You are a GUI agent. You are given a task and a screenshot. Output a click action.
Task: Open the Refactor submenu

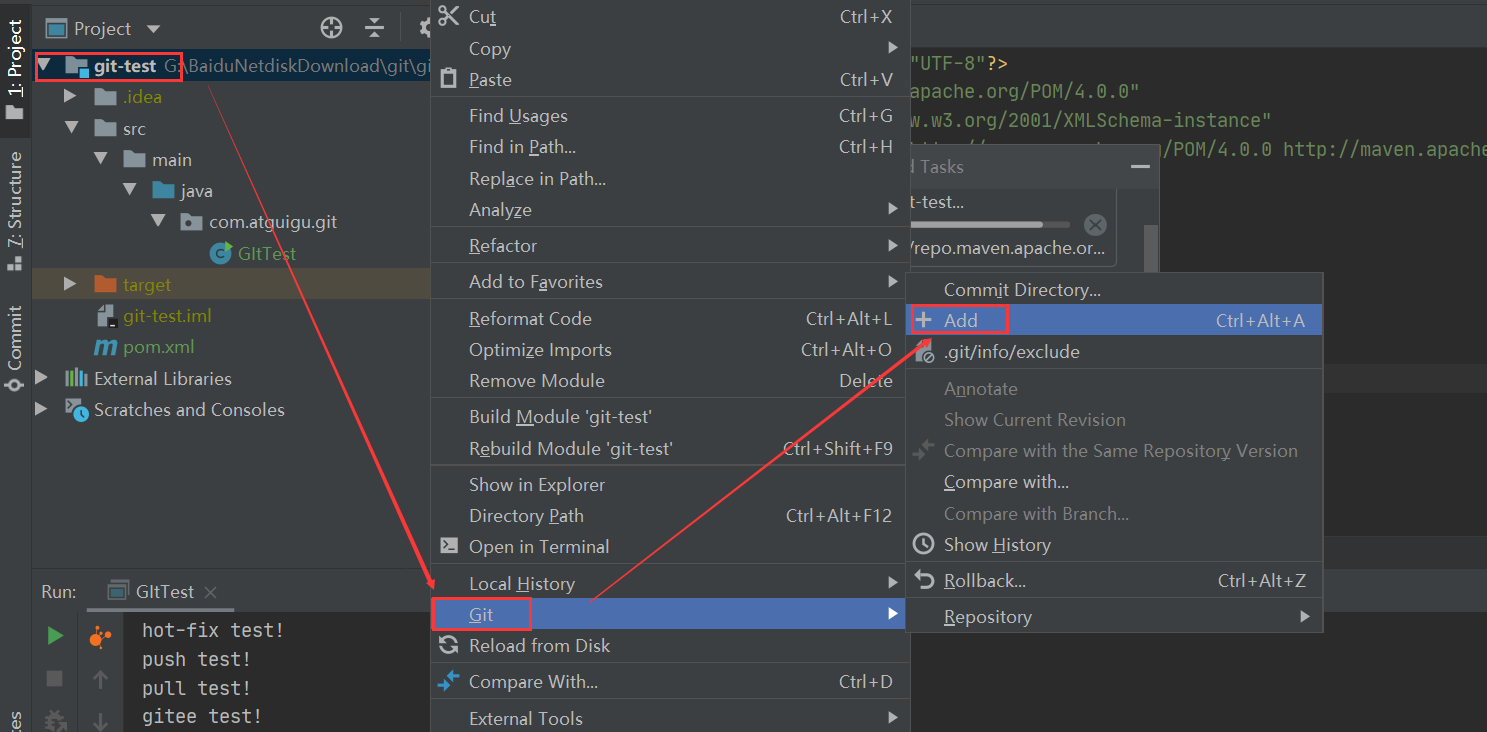click(x=670, y=246)
